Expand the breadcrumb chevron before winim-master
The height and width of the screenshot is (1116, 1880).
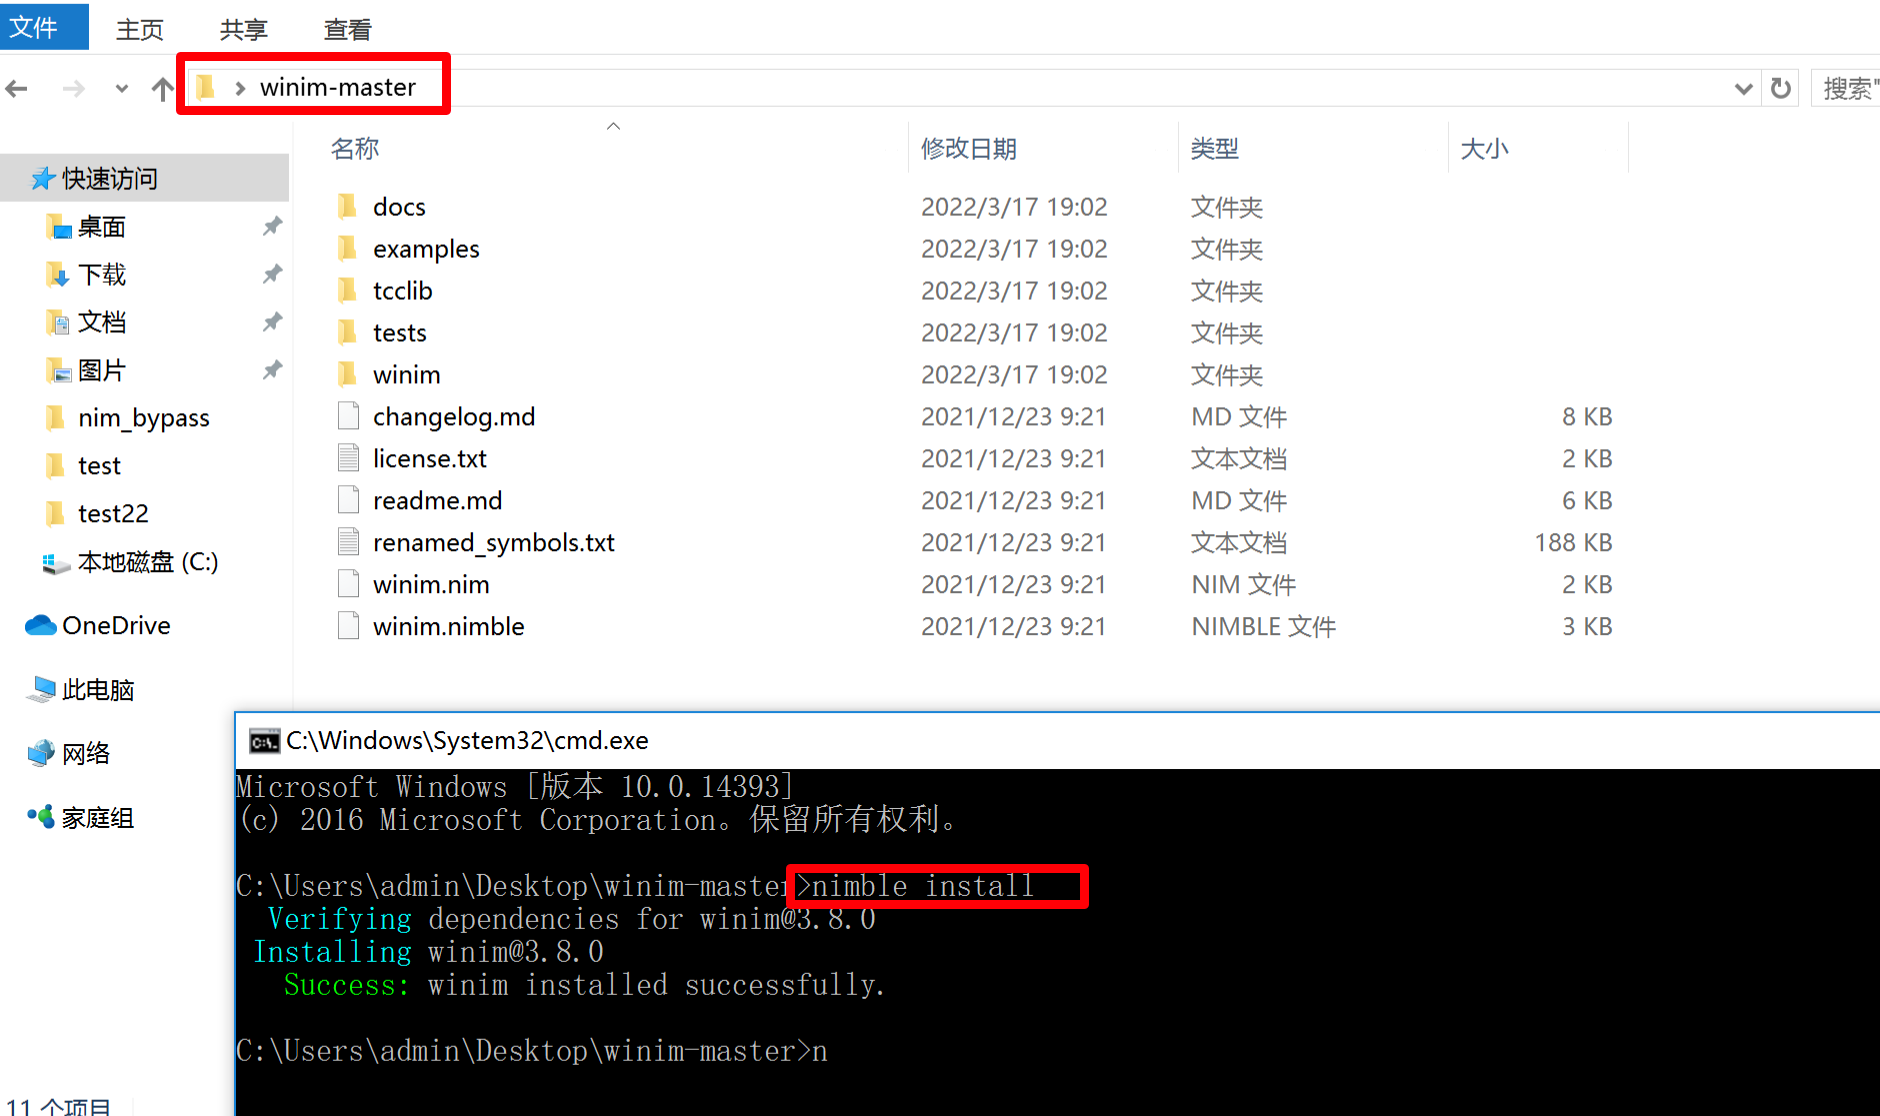tap(239, 88)
